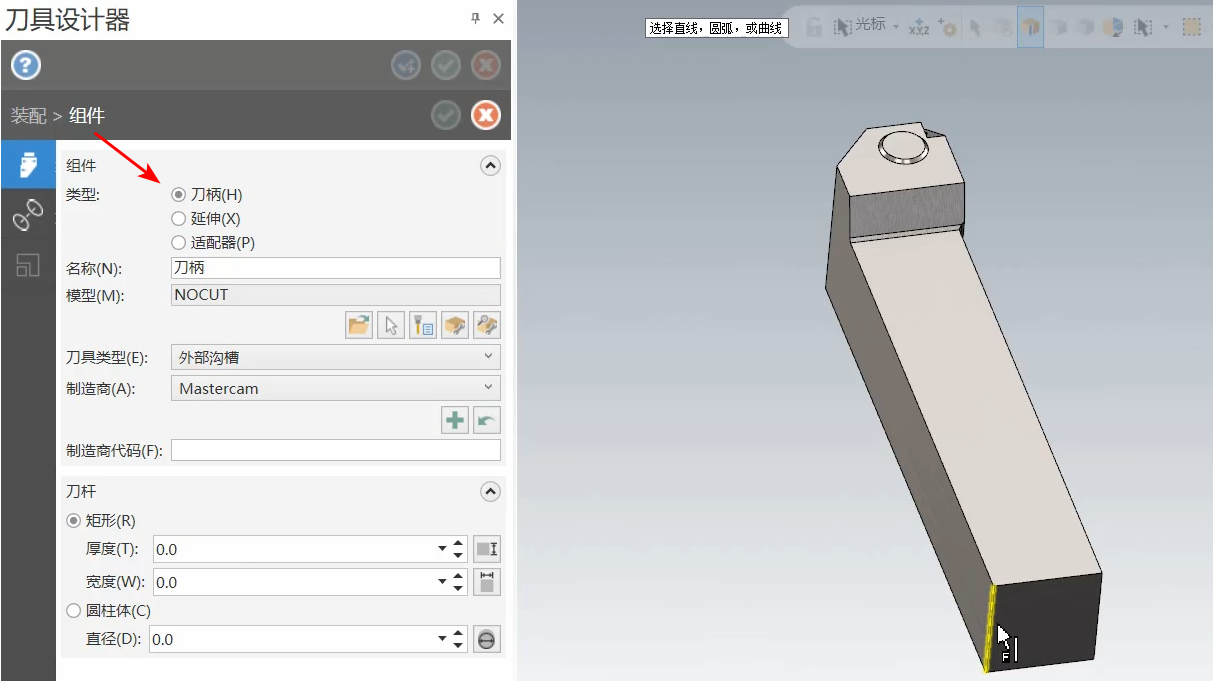Select the 适配器(P) radio button

point(179,243)
